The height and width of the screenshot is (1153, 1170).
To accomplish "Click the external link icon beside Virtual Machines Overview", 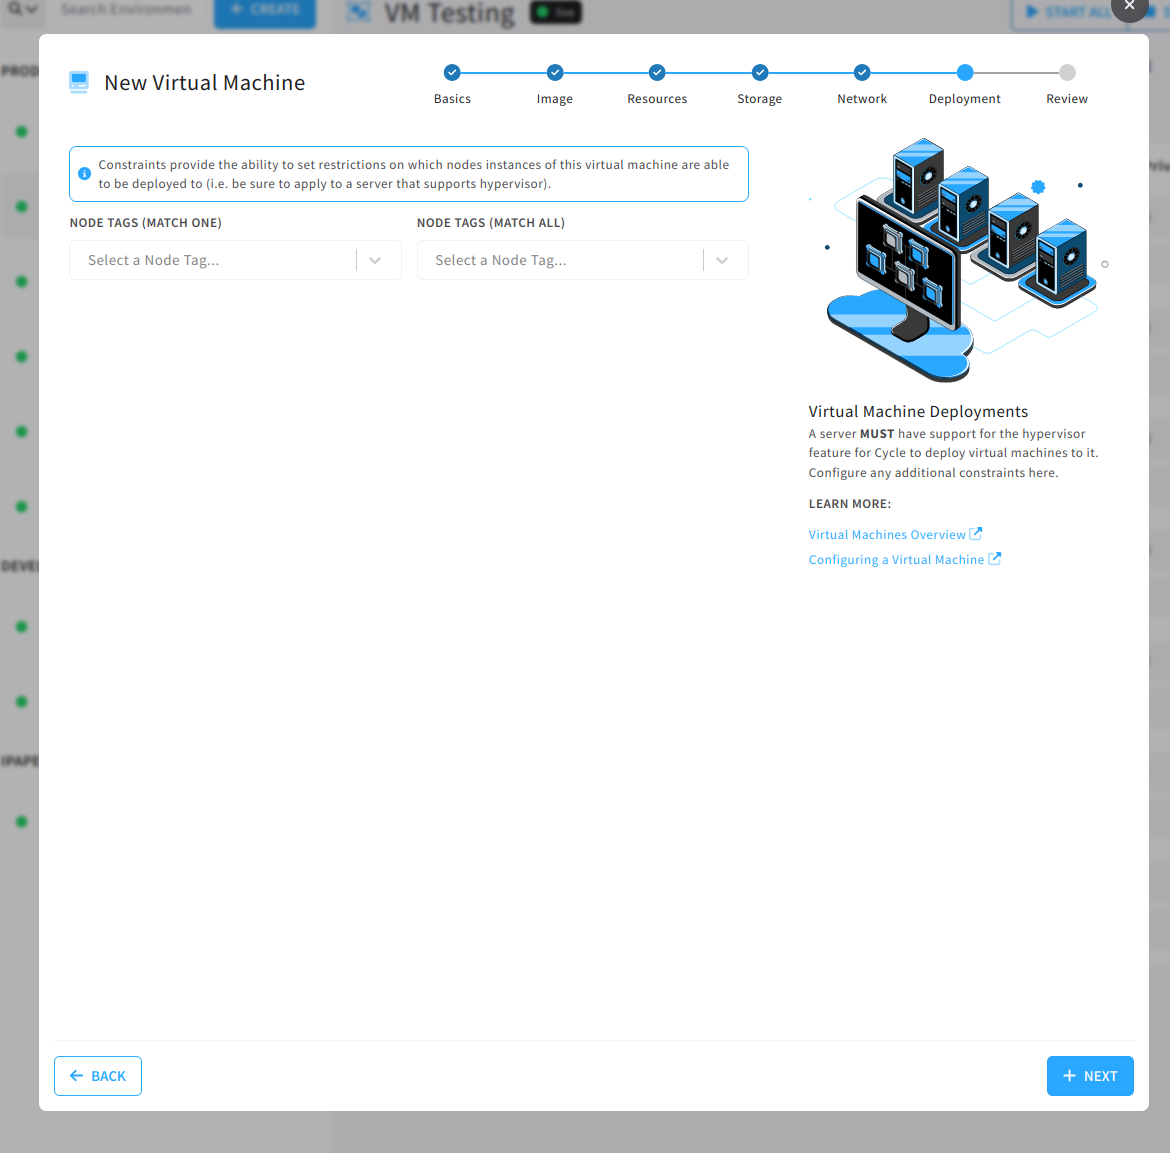I will pos(975,533).
